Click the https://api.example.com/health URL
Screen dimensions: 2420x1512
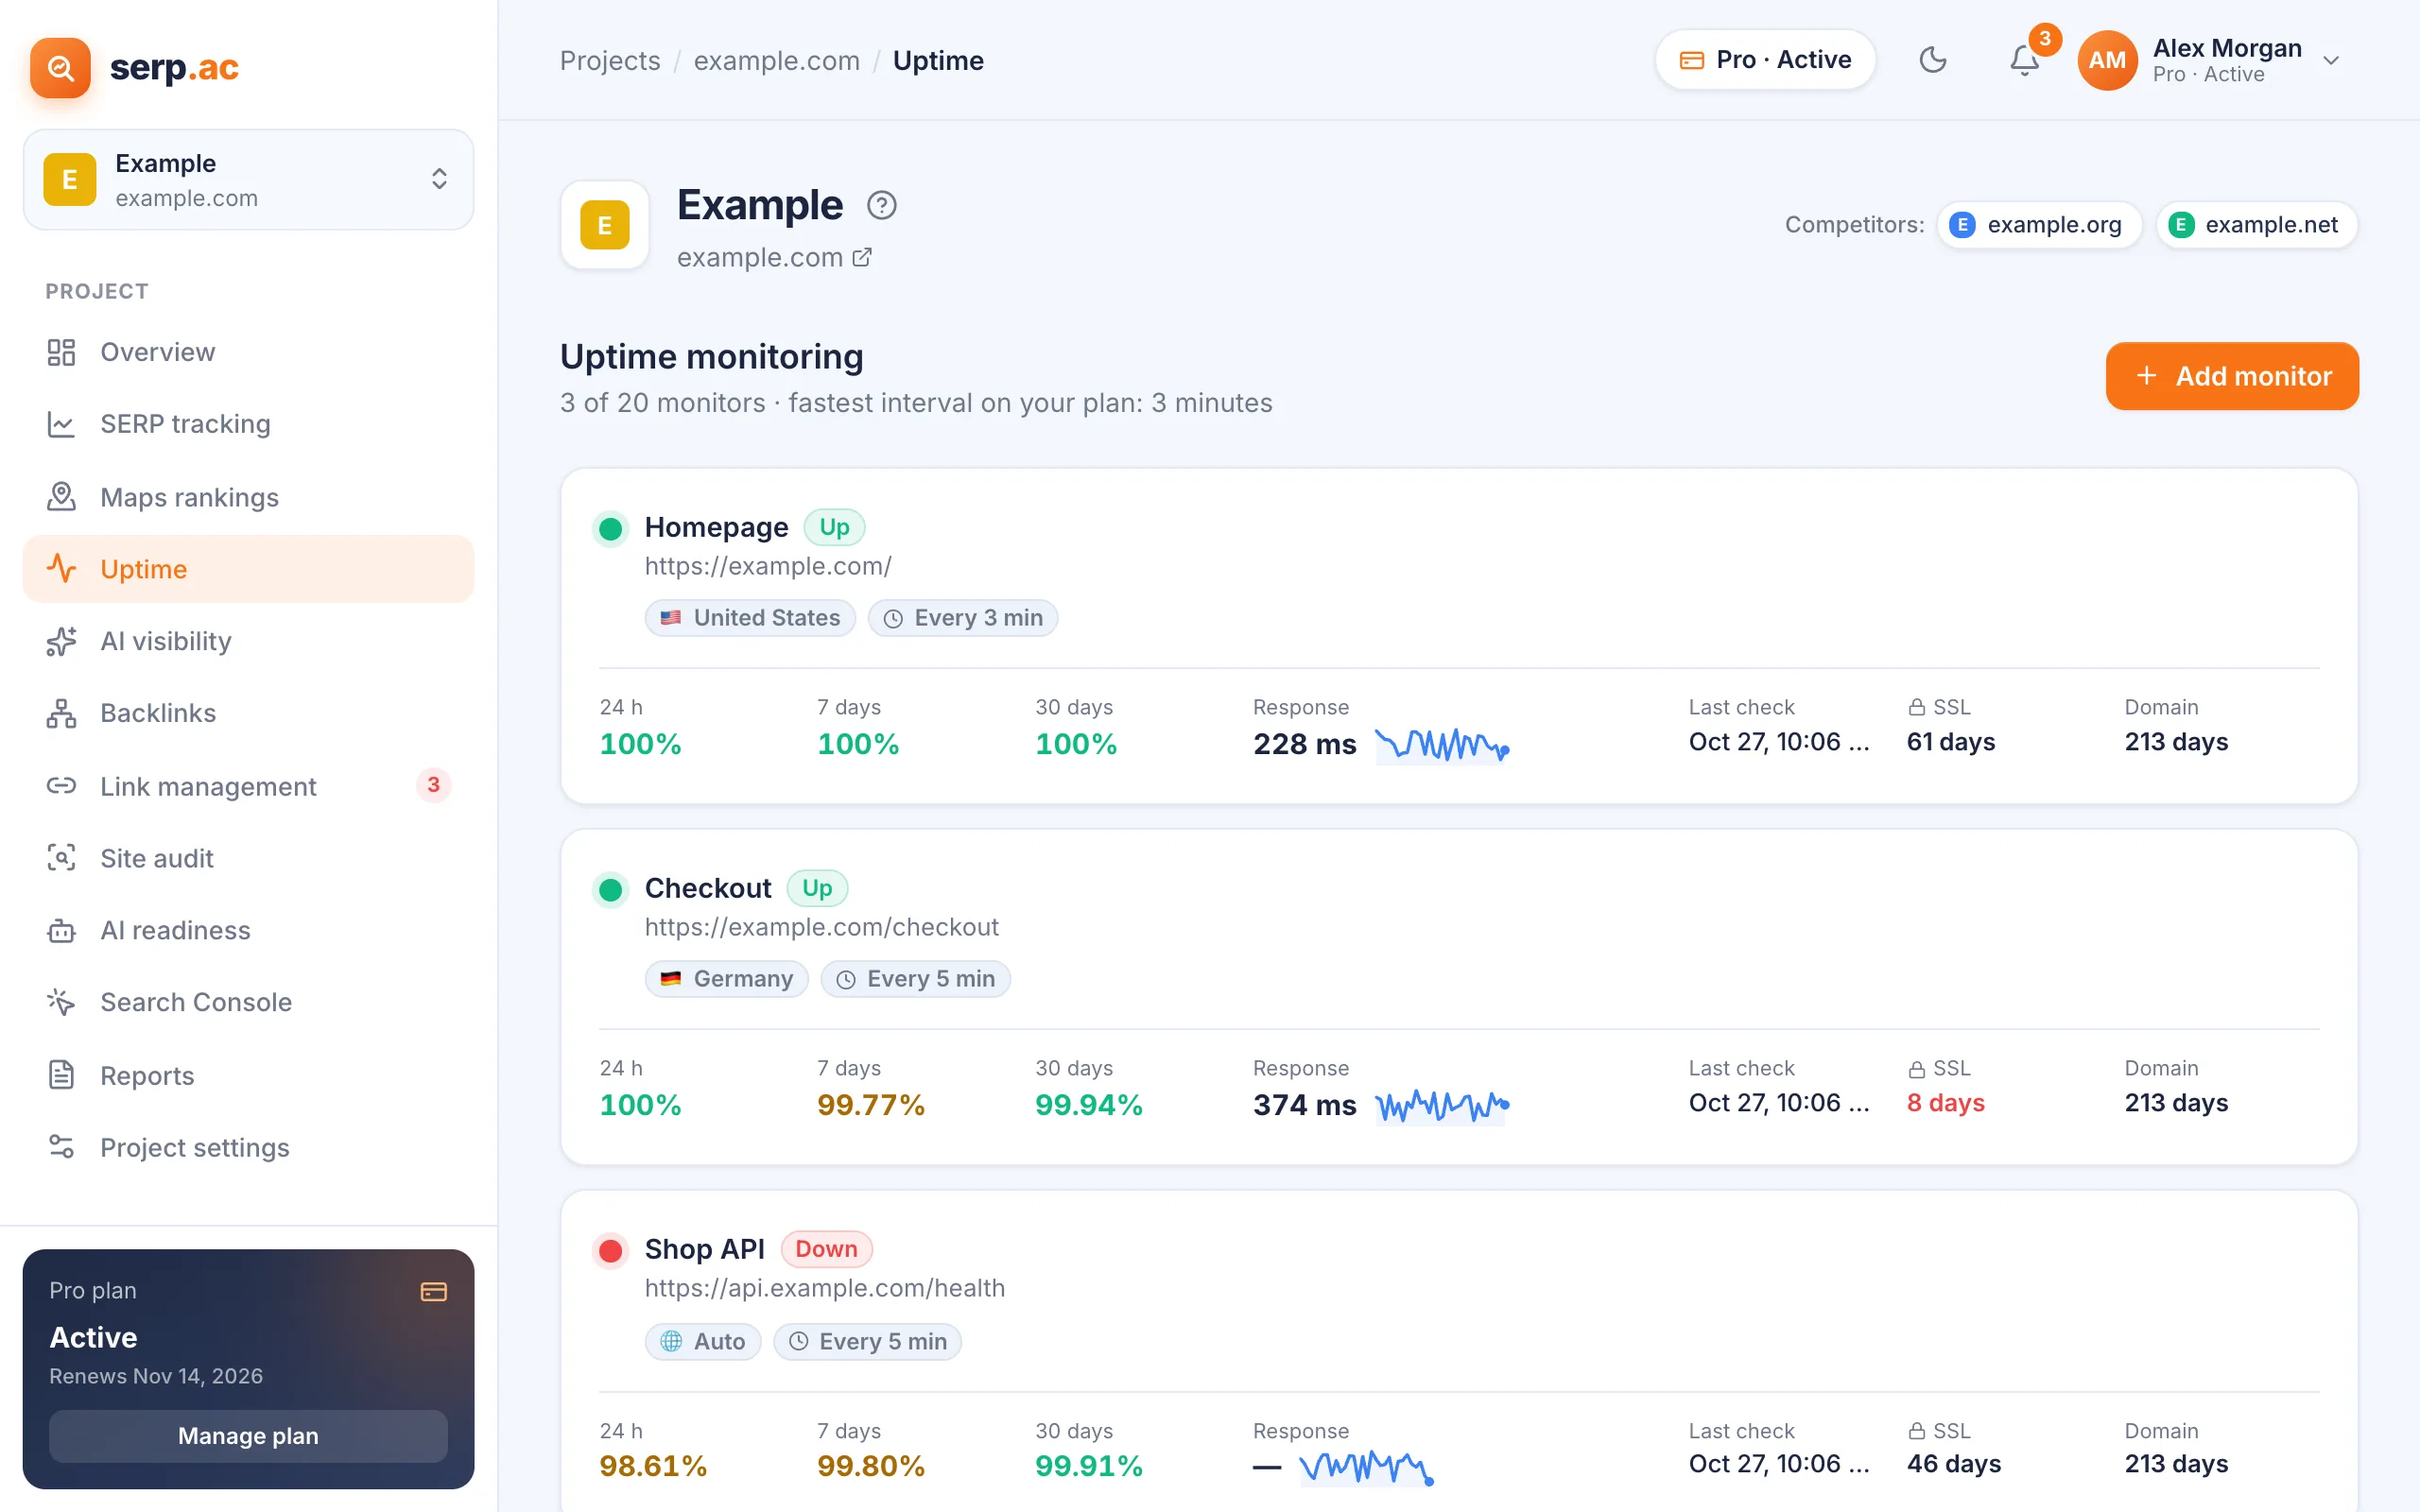(x=825, y=1288)
